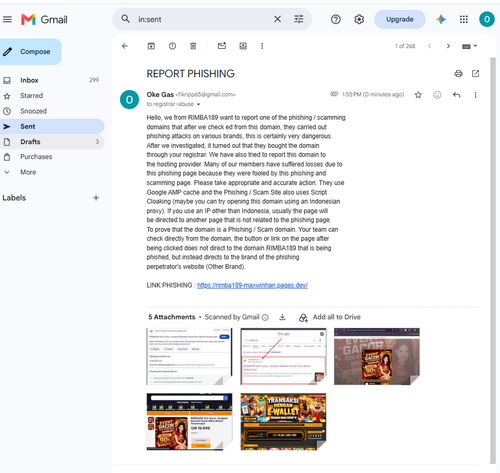The width and height of the screenshot is (500, 473).
Task: Star this message from Oke Gas
Action: [x=418, y=95]
